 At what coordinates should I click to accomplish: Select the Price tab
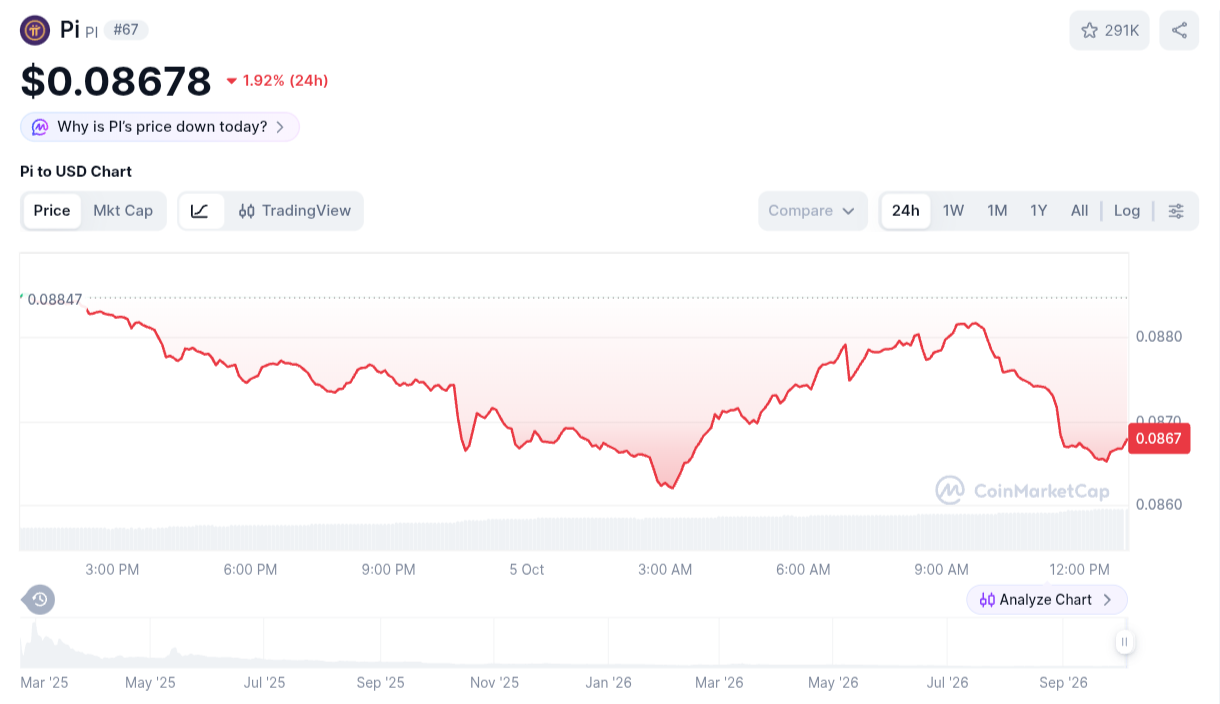pos(52,211)
